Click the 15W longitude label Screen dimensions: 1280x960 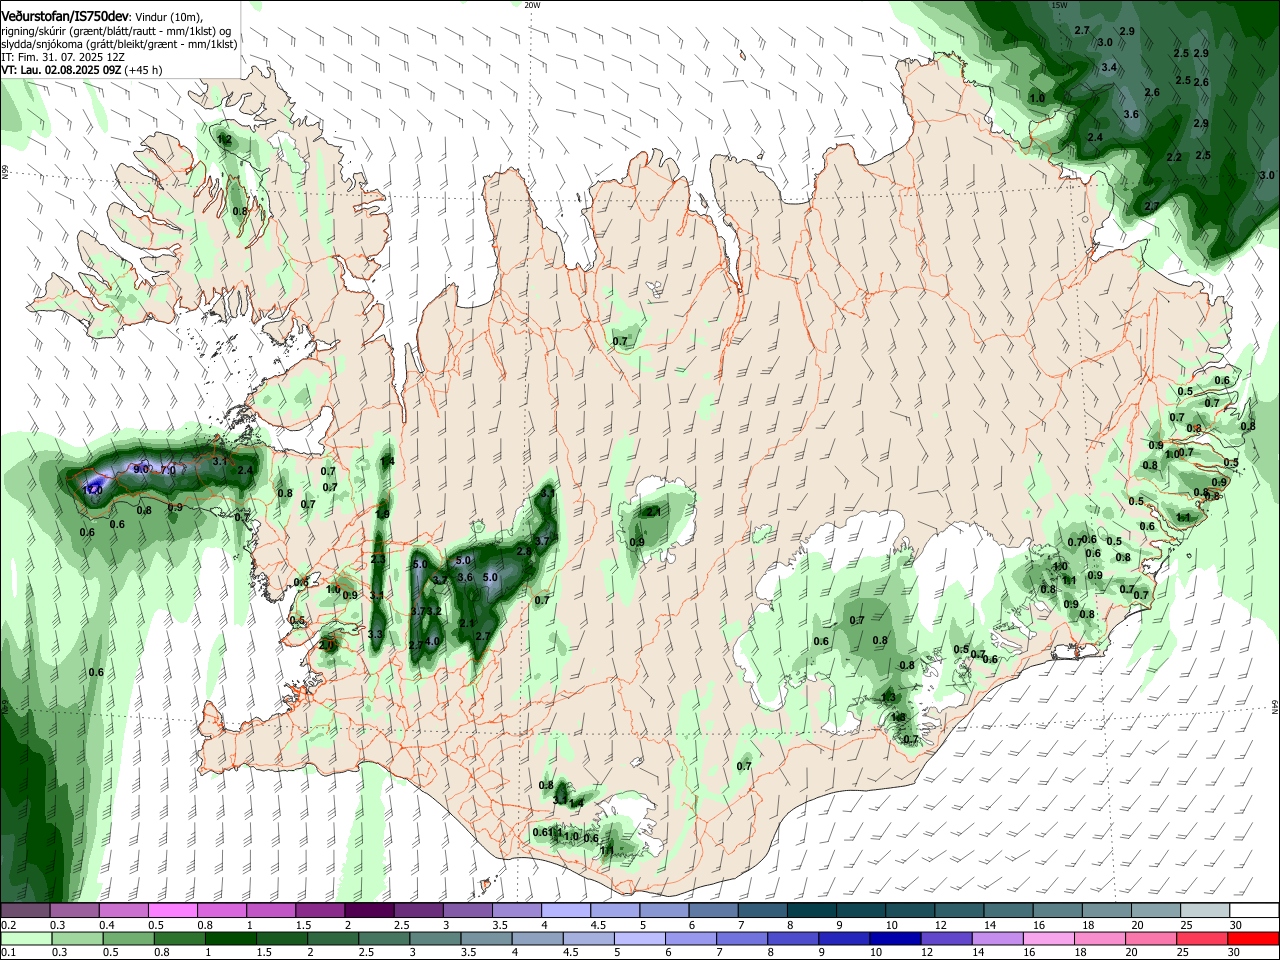coord(1060,5)
